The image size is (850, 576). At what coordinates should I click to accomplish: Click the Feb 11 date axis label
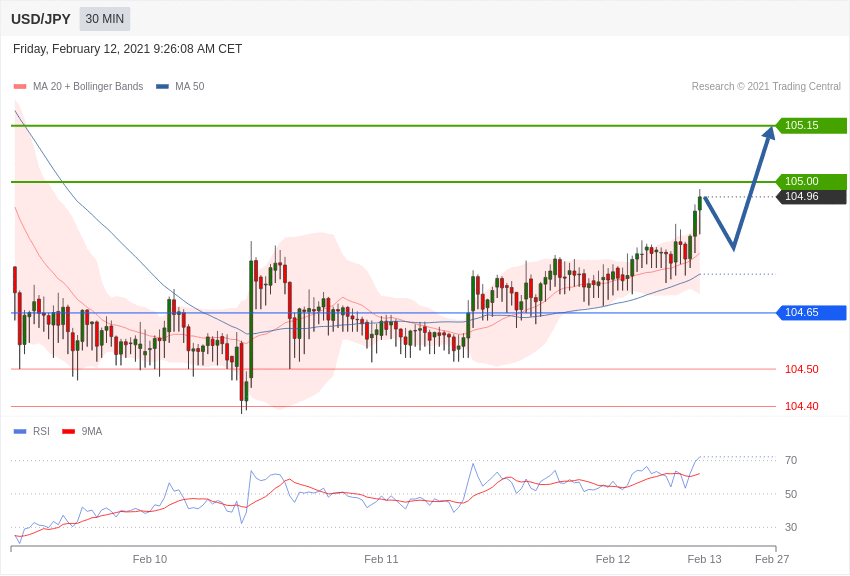381,560
